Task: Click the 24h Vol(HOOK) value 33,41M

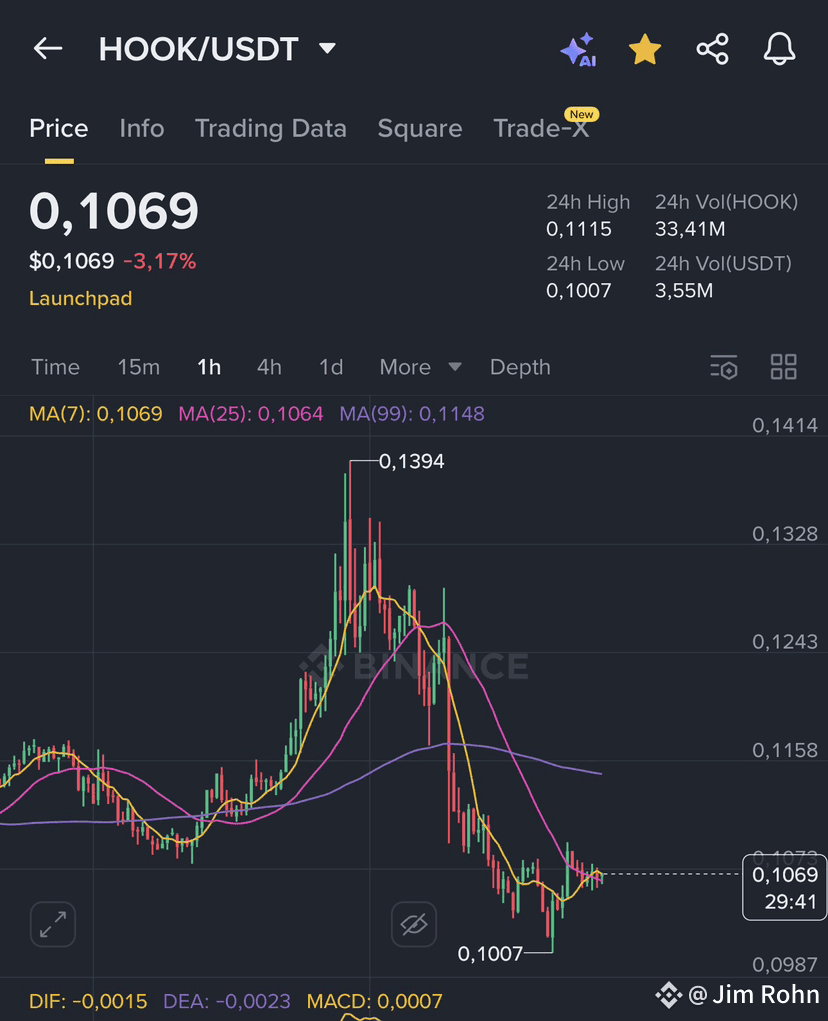Action: [x=690, y=229]
